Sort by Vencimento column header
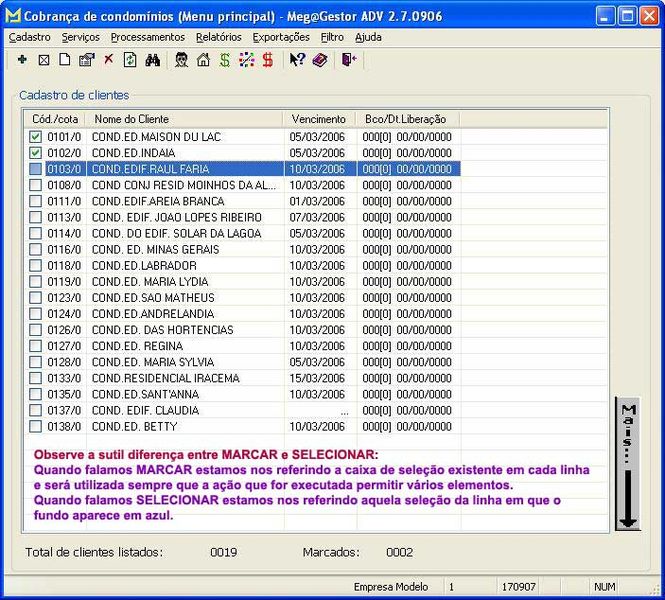 (x=318, y=119)
